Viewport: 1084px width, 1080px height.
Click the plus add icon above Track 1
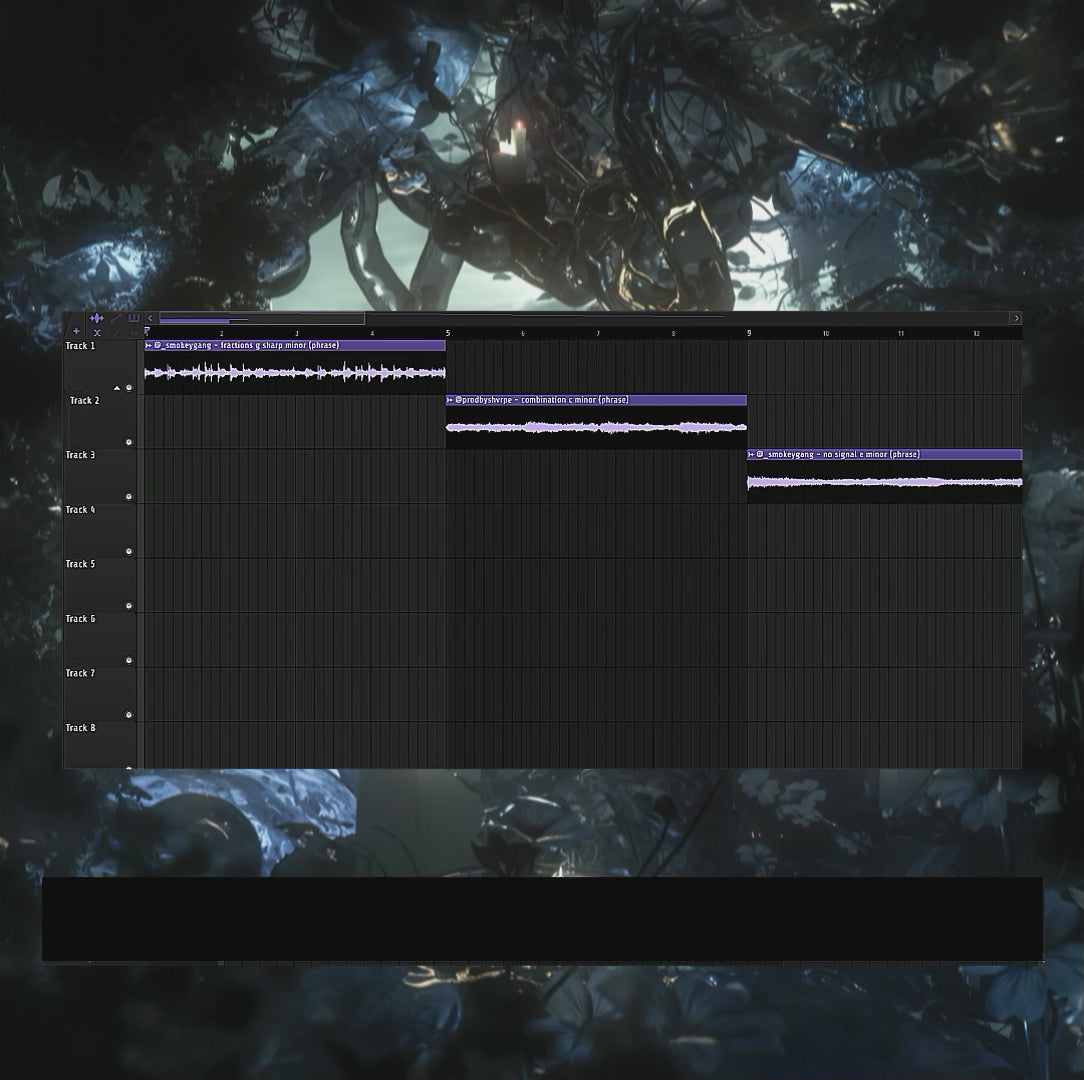tap(76, 332)
